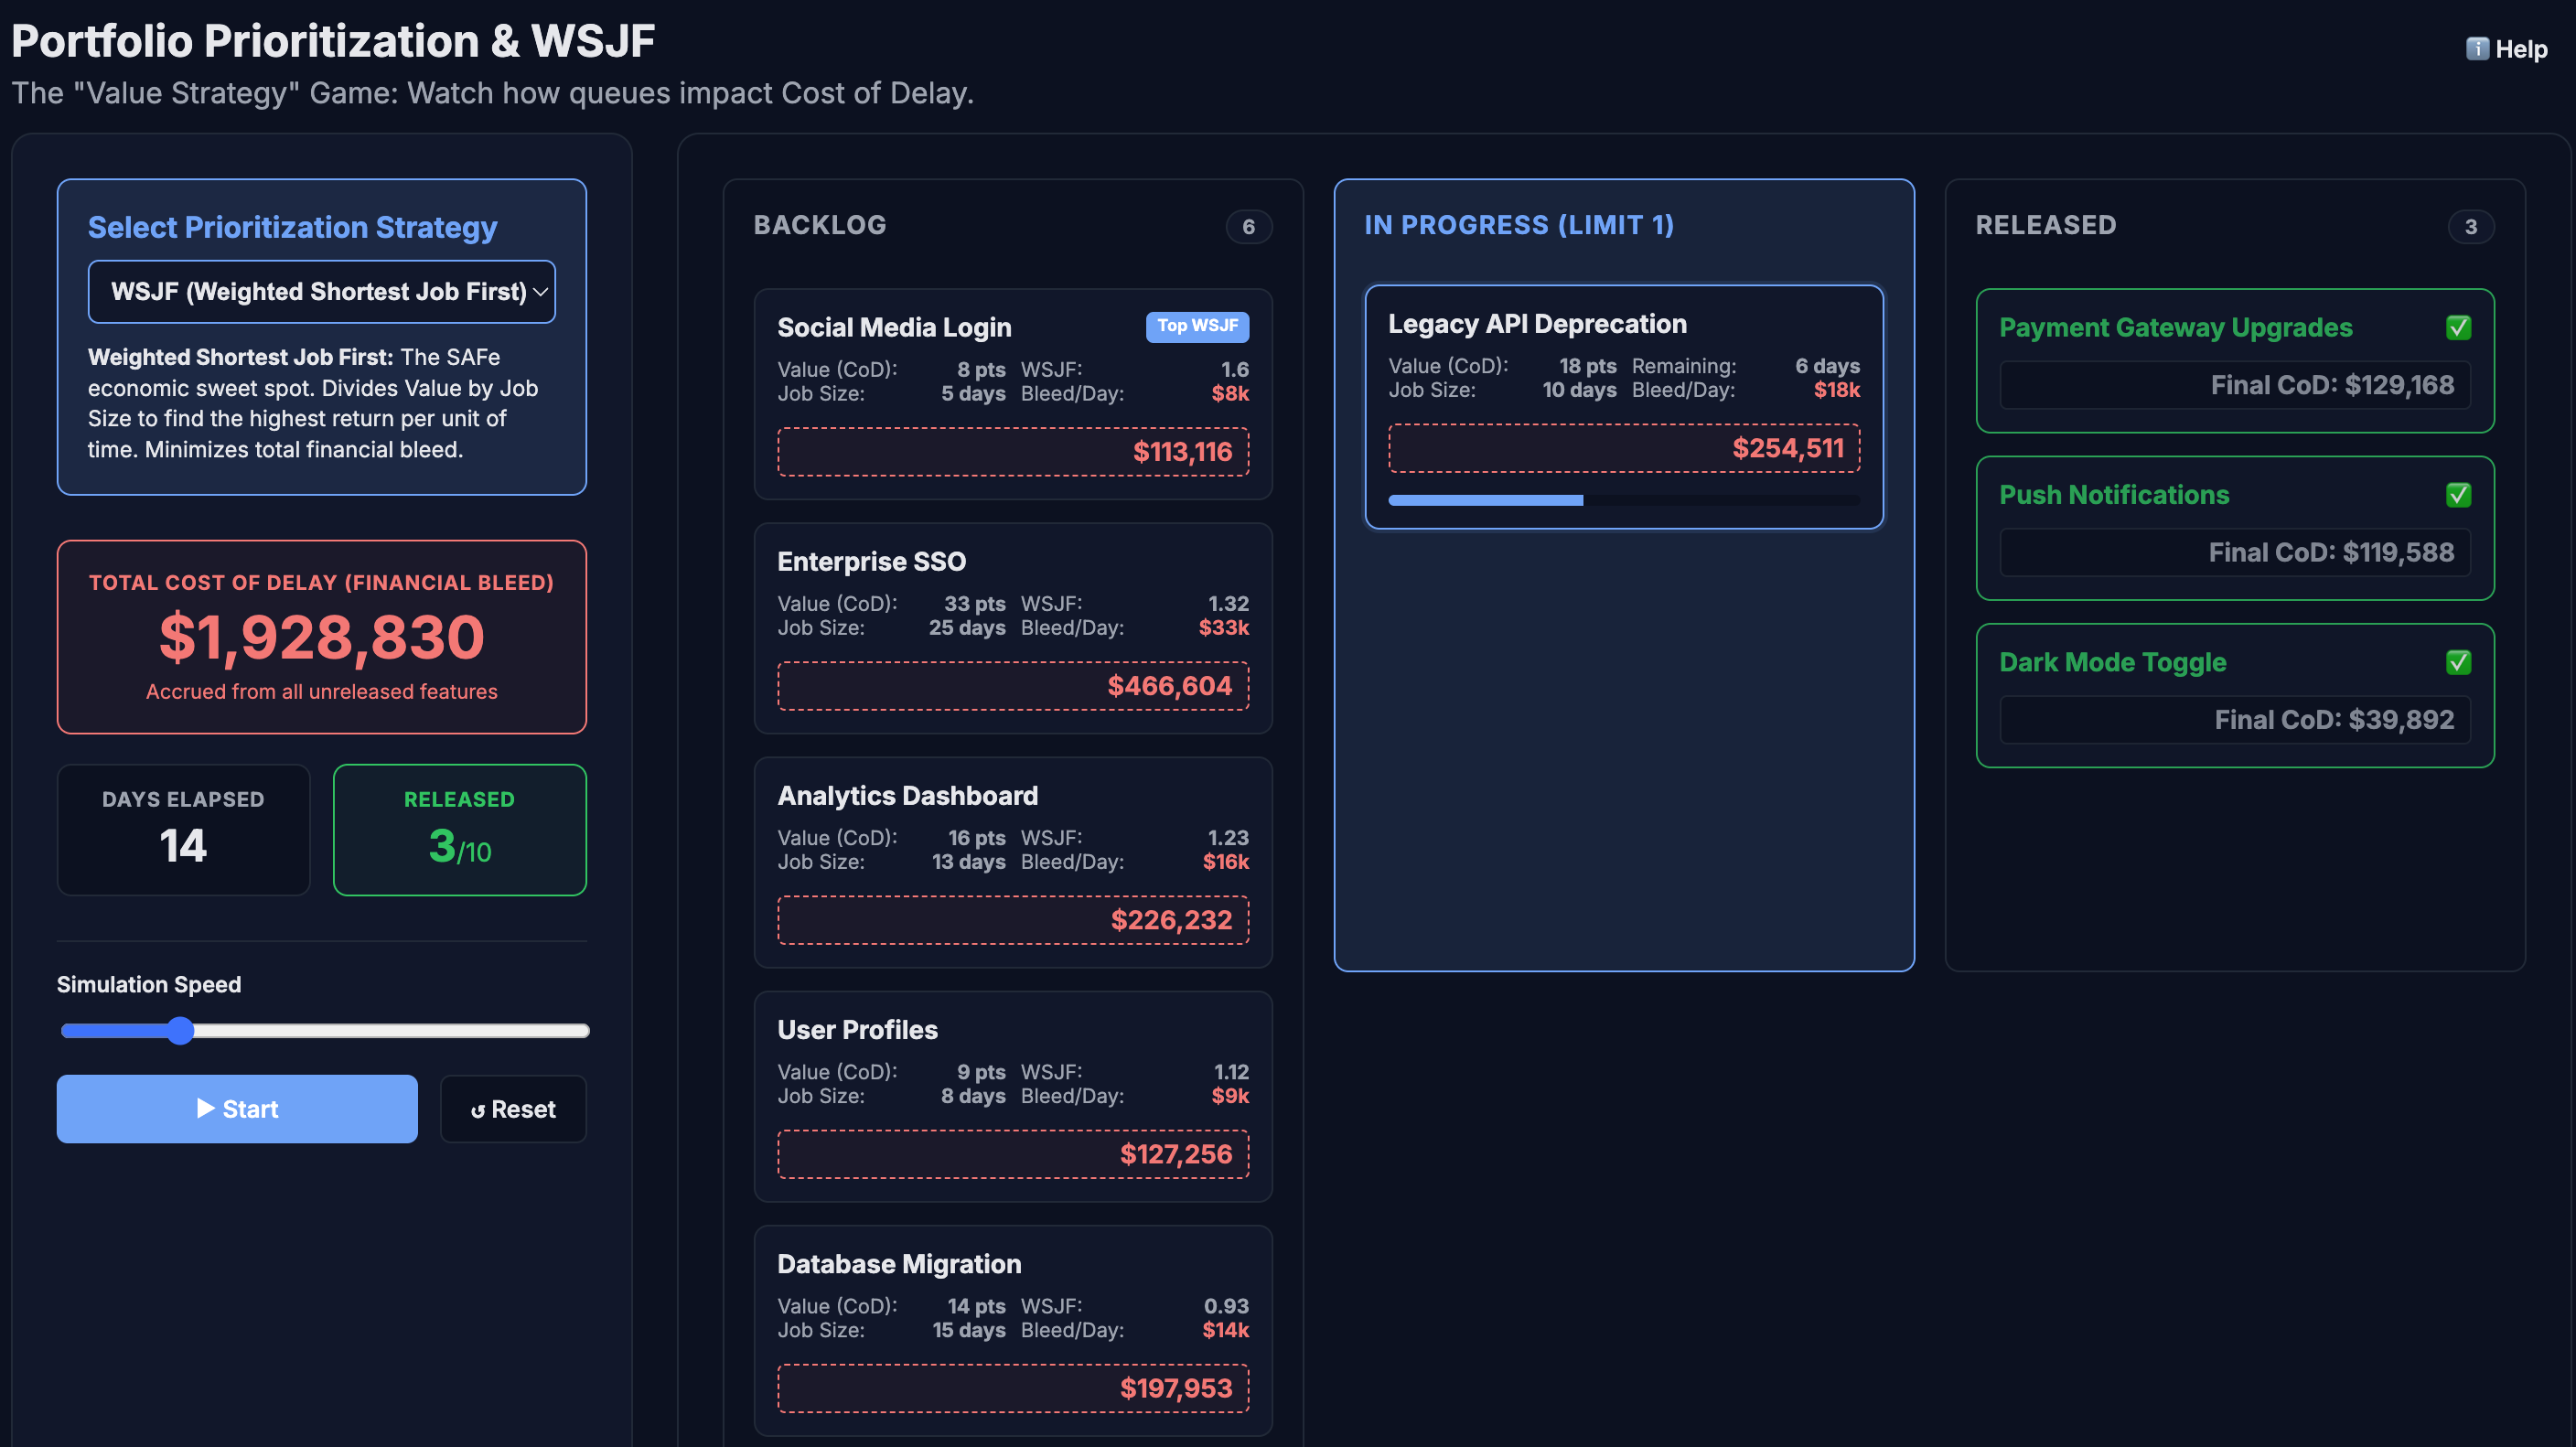This screenshot has height=1447, width=2576.
Task: Open the prioritization strategy dropdown
Action: pyautogui.click(x=321, y=291)
